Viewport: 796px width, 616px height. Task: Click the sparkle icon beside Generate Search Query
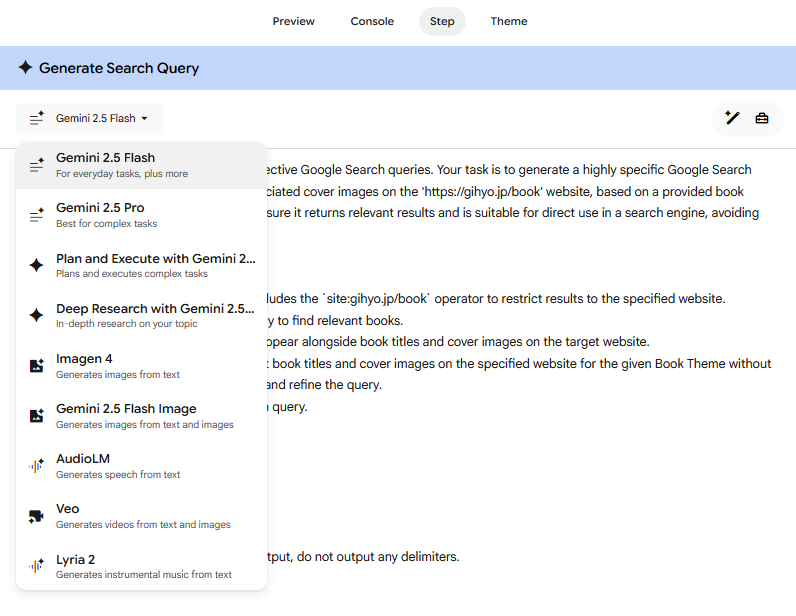(x=25, y=68)
